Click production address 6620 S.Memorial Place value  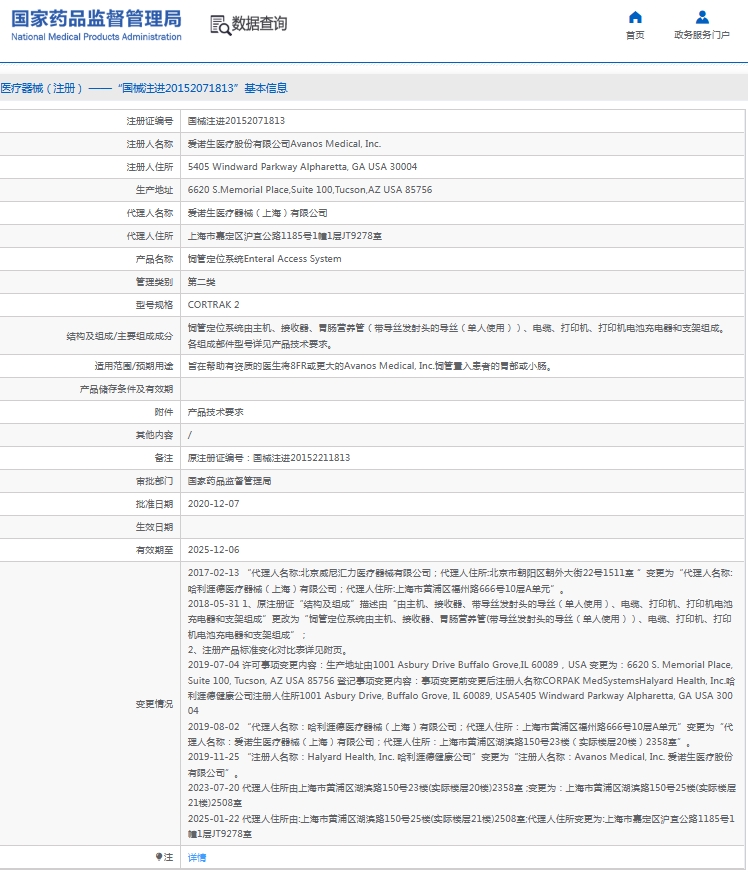coord(310,190)
